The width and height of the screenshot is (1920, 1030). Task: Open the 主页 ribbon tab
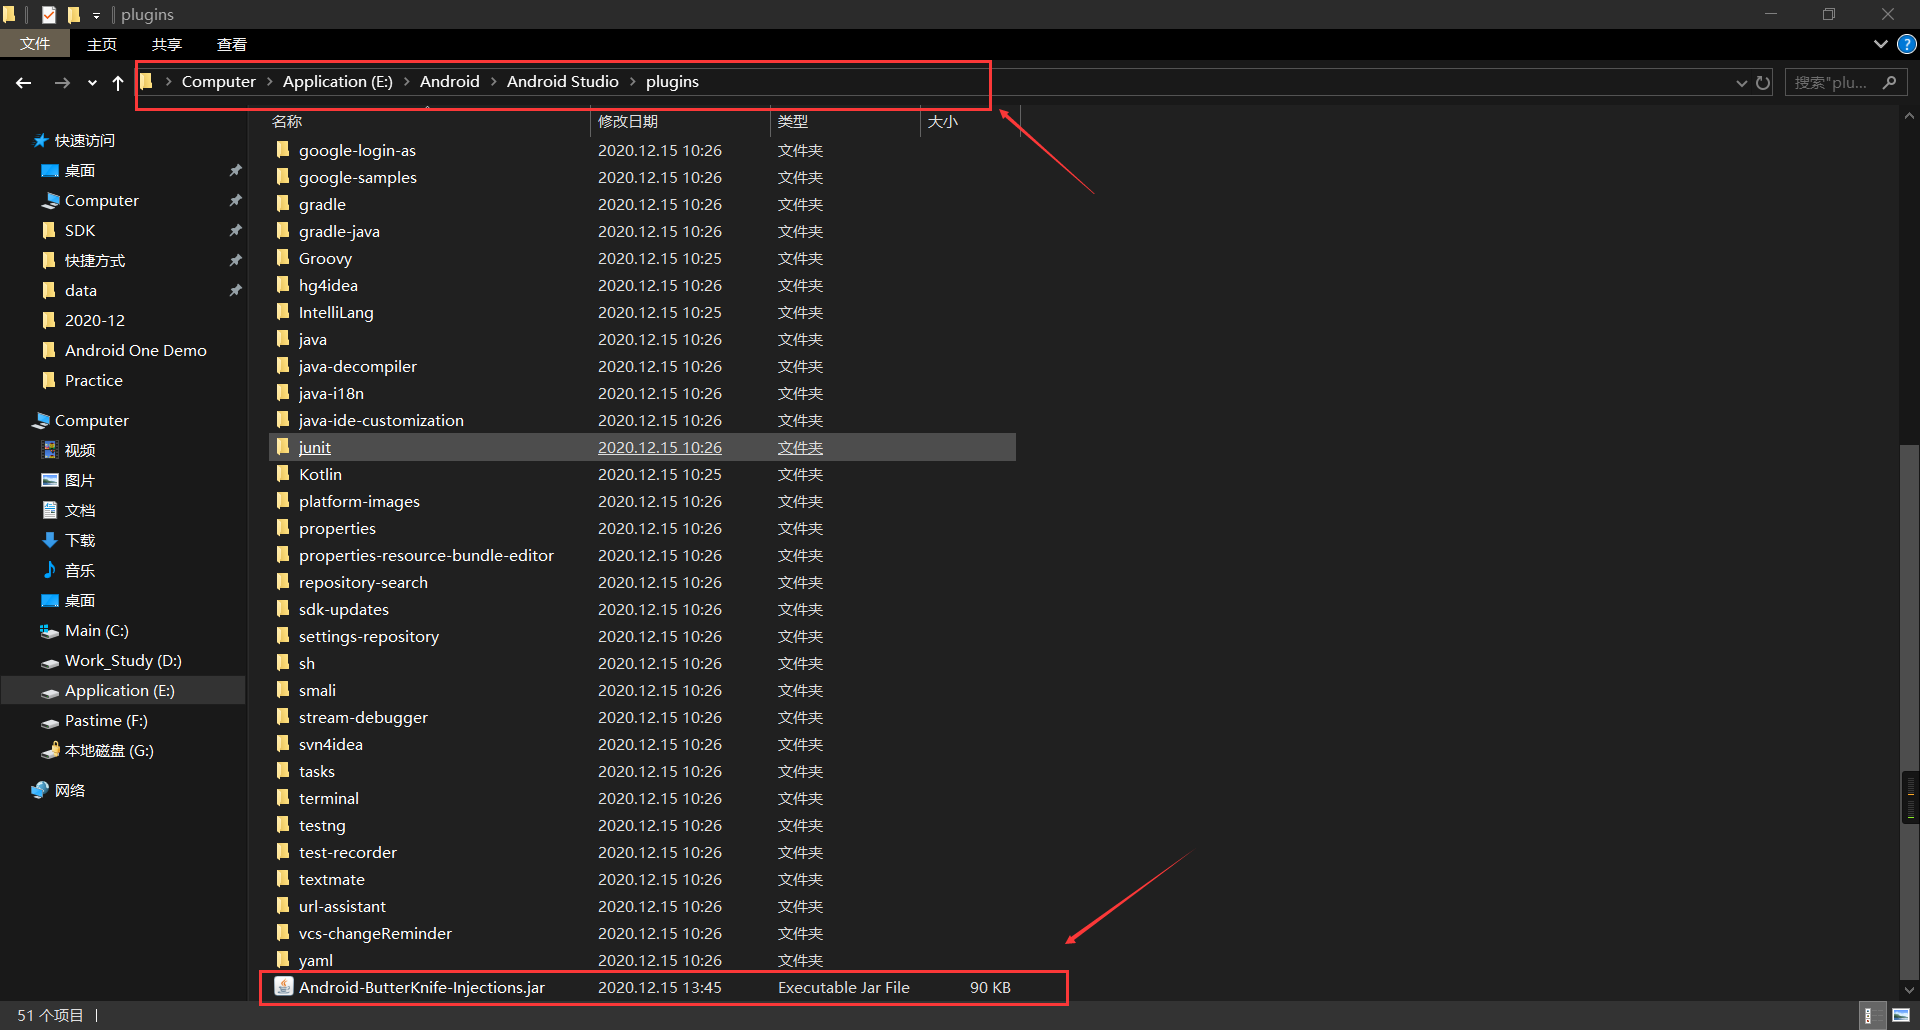[102, 44]
